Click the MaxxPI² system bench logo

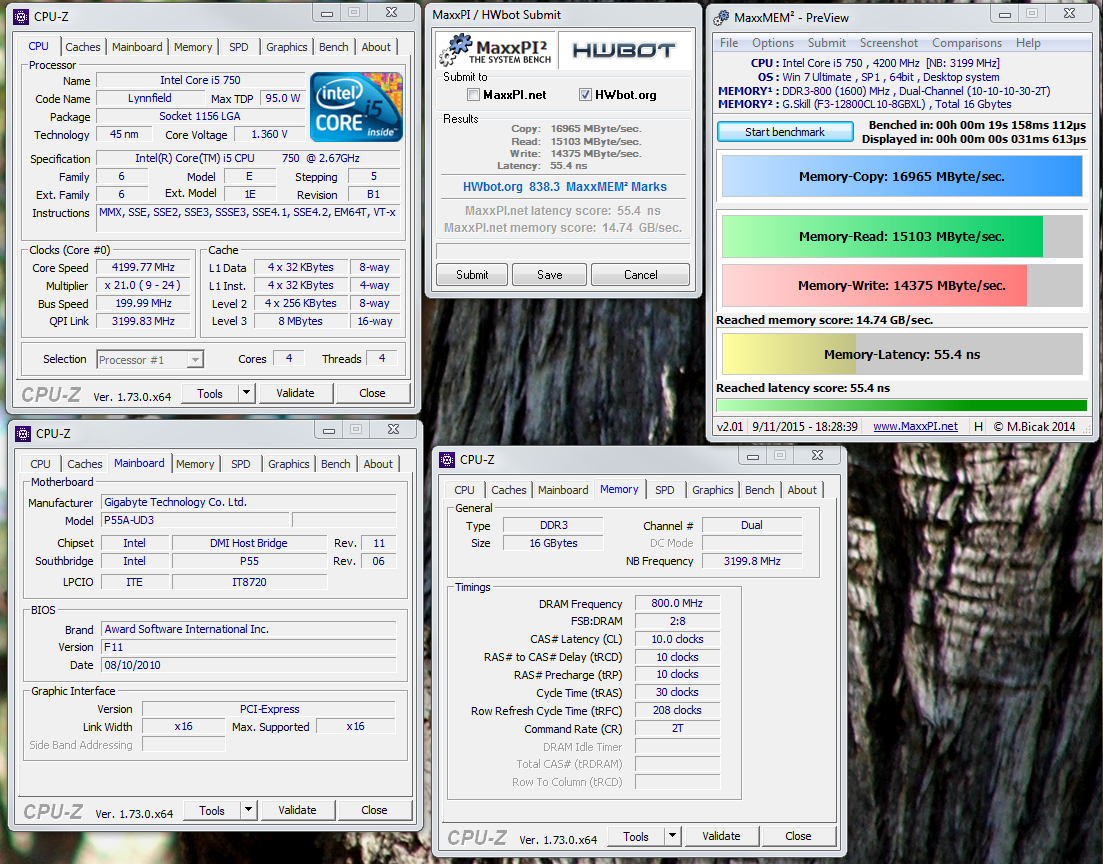point(495,50)
